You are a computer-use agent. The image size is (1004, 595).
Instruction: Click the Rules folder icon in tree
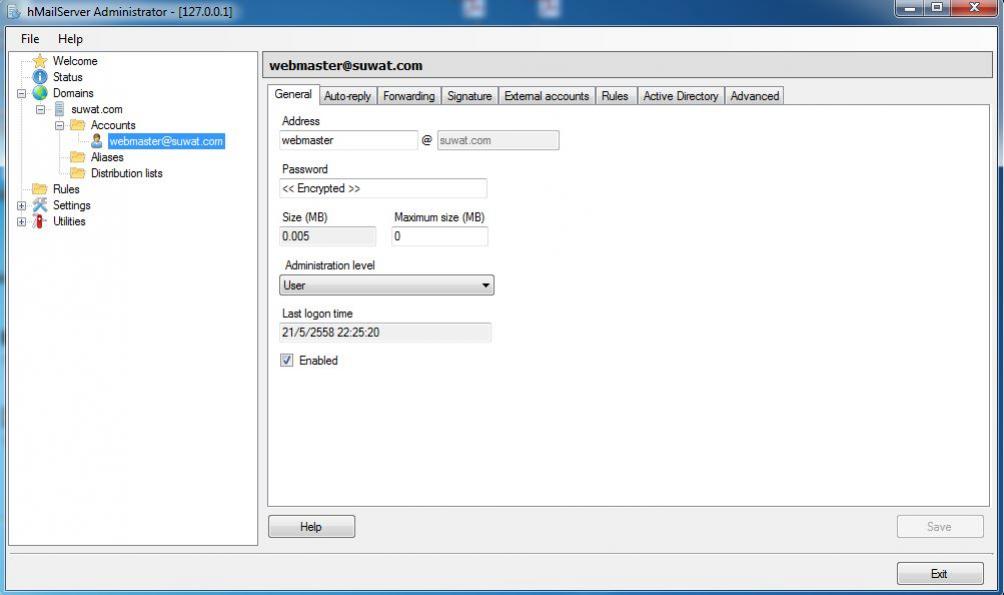(x=40, y=189)
